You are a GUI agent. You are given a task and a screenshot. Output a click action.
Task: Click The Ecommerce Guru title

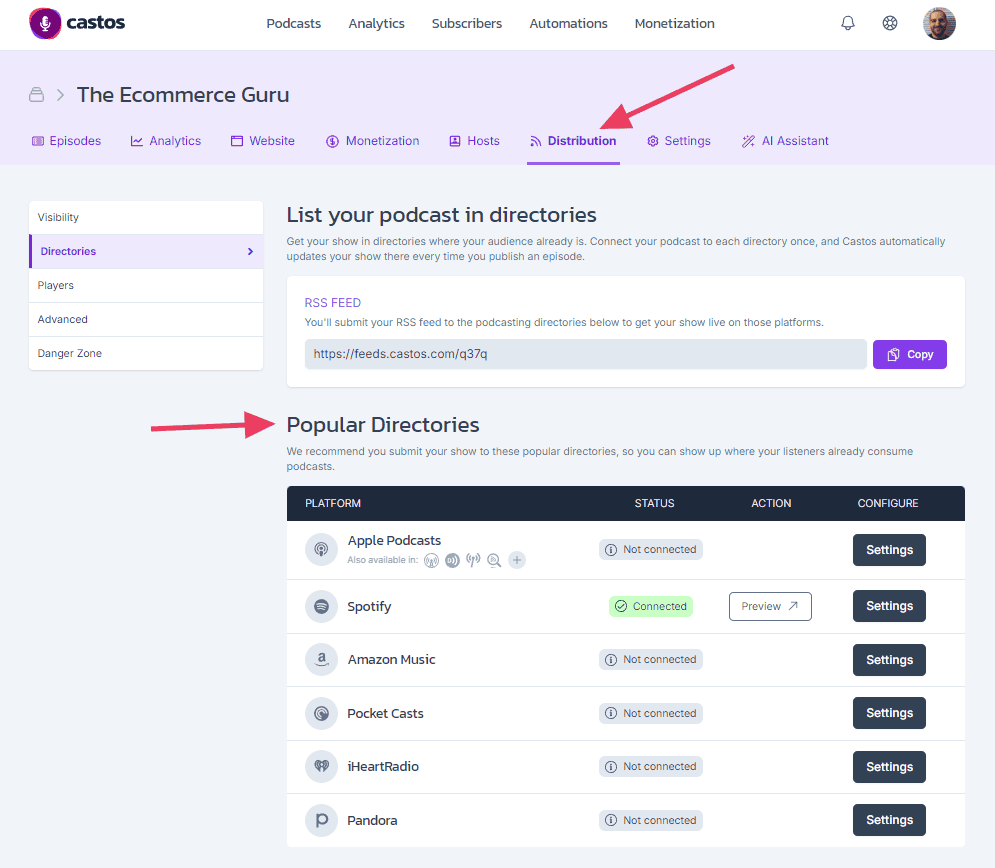tap(183, 95)
